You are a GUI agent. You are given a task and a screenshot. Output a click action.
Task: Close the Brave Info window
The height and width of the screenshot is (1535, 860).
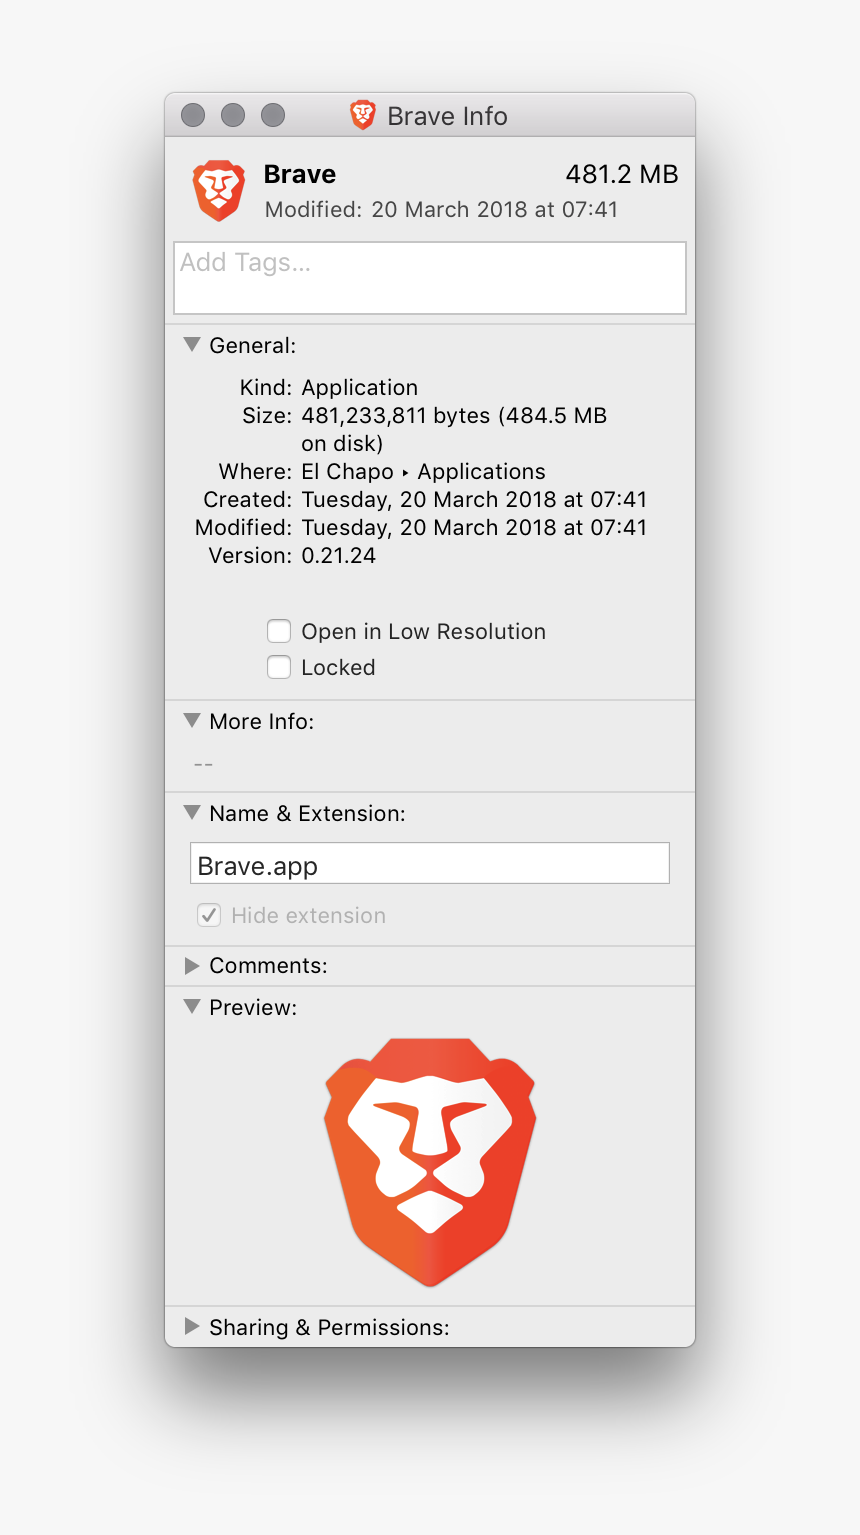coord(193,115)
